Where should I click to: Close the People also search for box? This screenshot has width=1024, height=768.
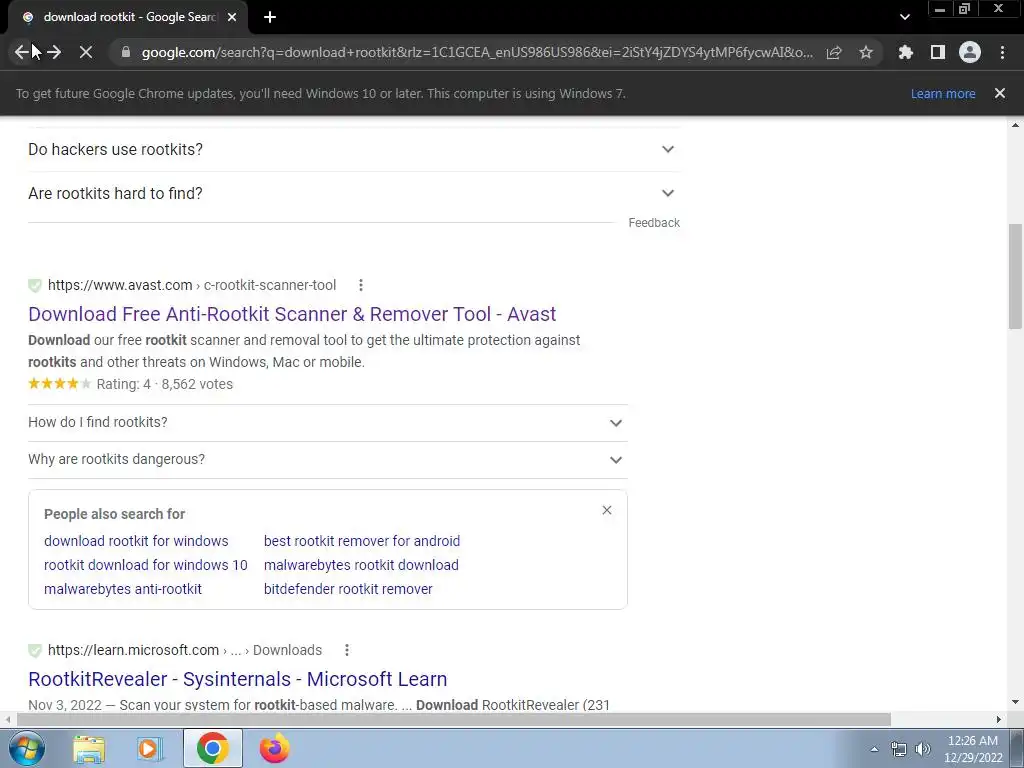pyautogui.click(x=607, y=510)
